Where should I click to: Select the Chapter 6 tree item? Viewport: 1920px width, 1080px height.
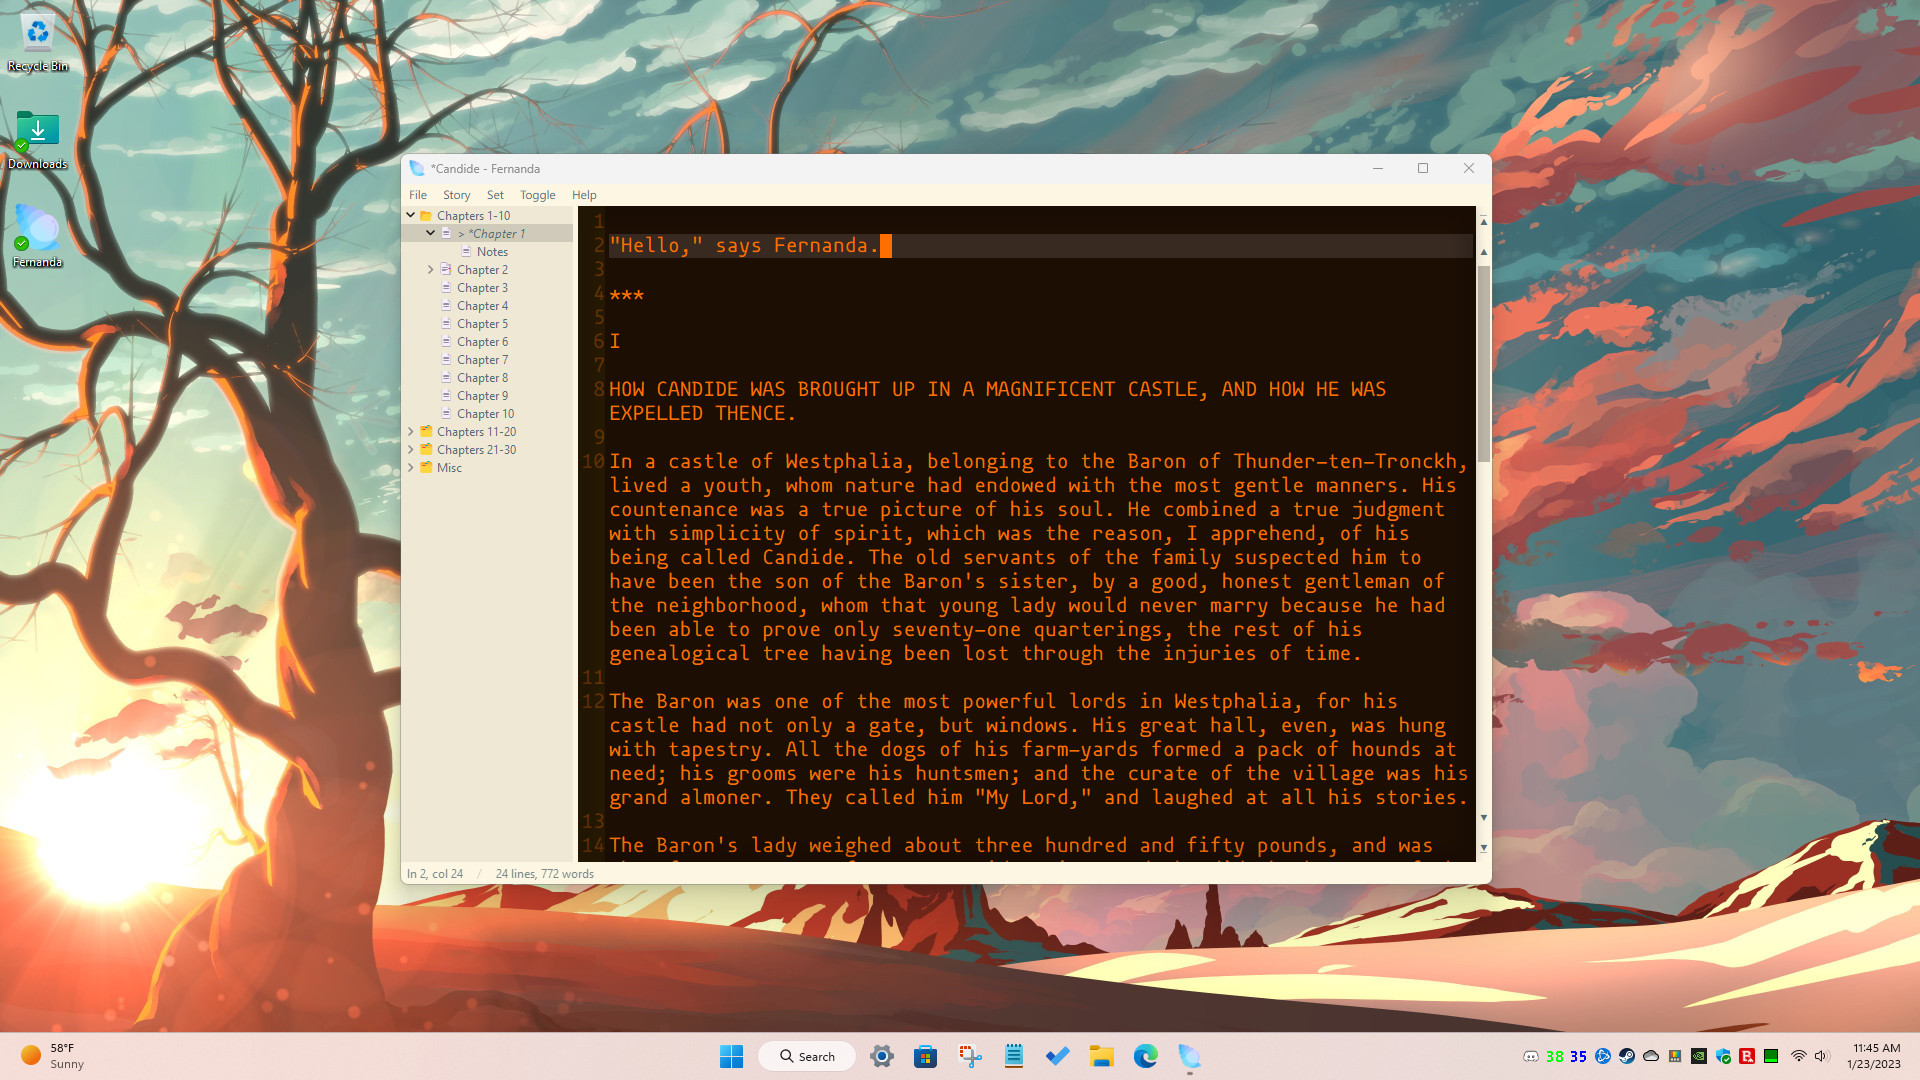point(482,342)
